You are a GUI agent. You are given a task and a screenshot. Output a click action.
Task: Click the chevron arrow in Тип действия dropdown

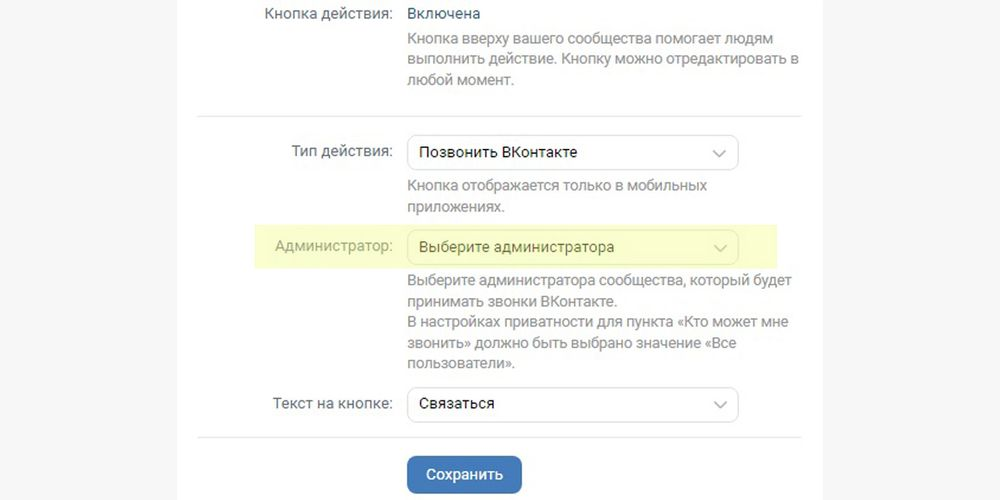(x=719, y=154)
